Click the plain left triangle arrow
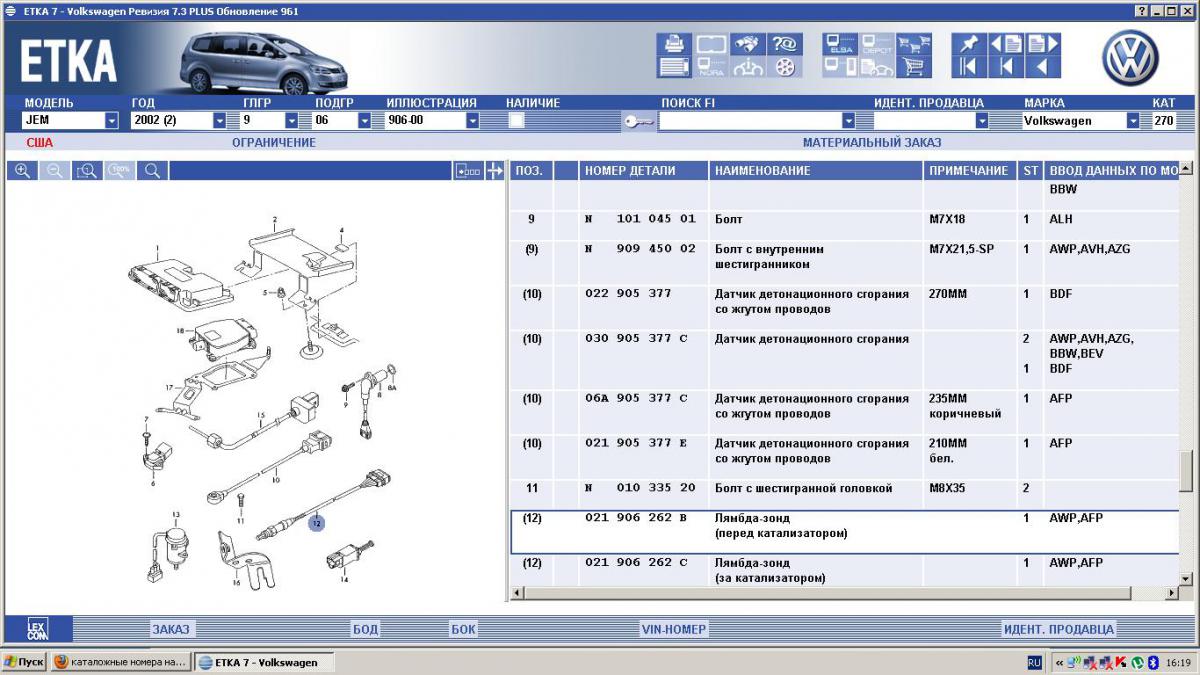 pos(1043,67)
